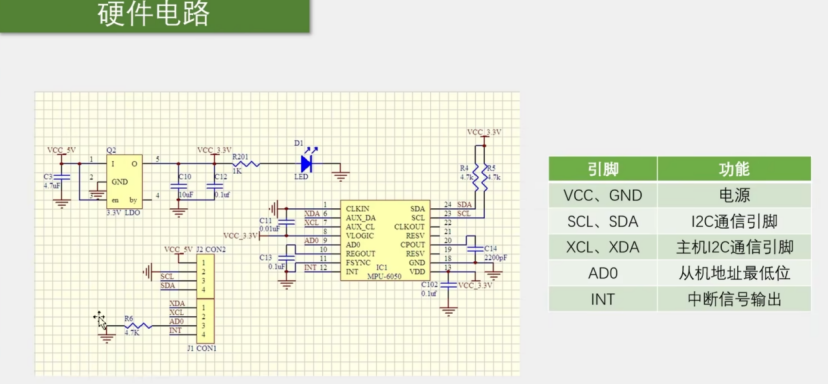This screenshot has width=828, height=385.
Task: Click the C102 0.1uf capacitor symbol
Action: (448, 286)
